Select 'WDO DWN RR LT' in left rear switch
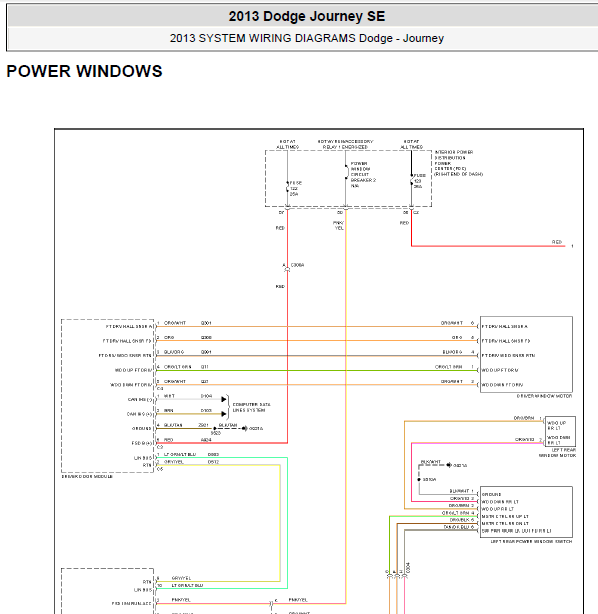This screenshot has height=614, width=598. (500, 502)
